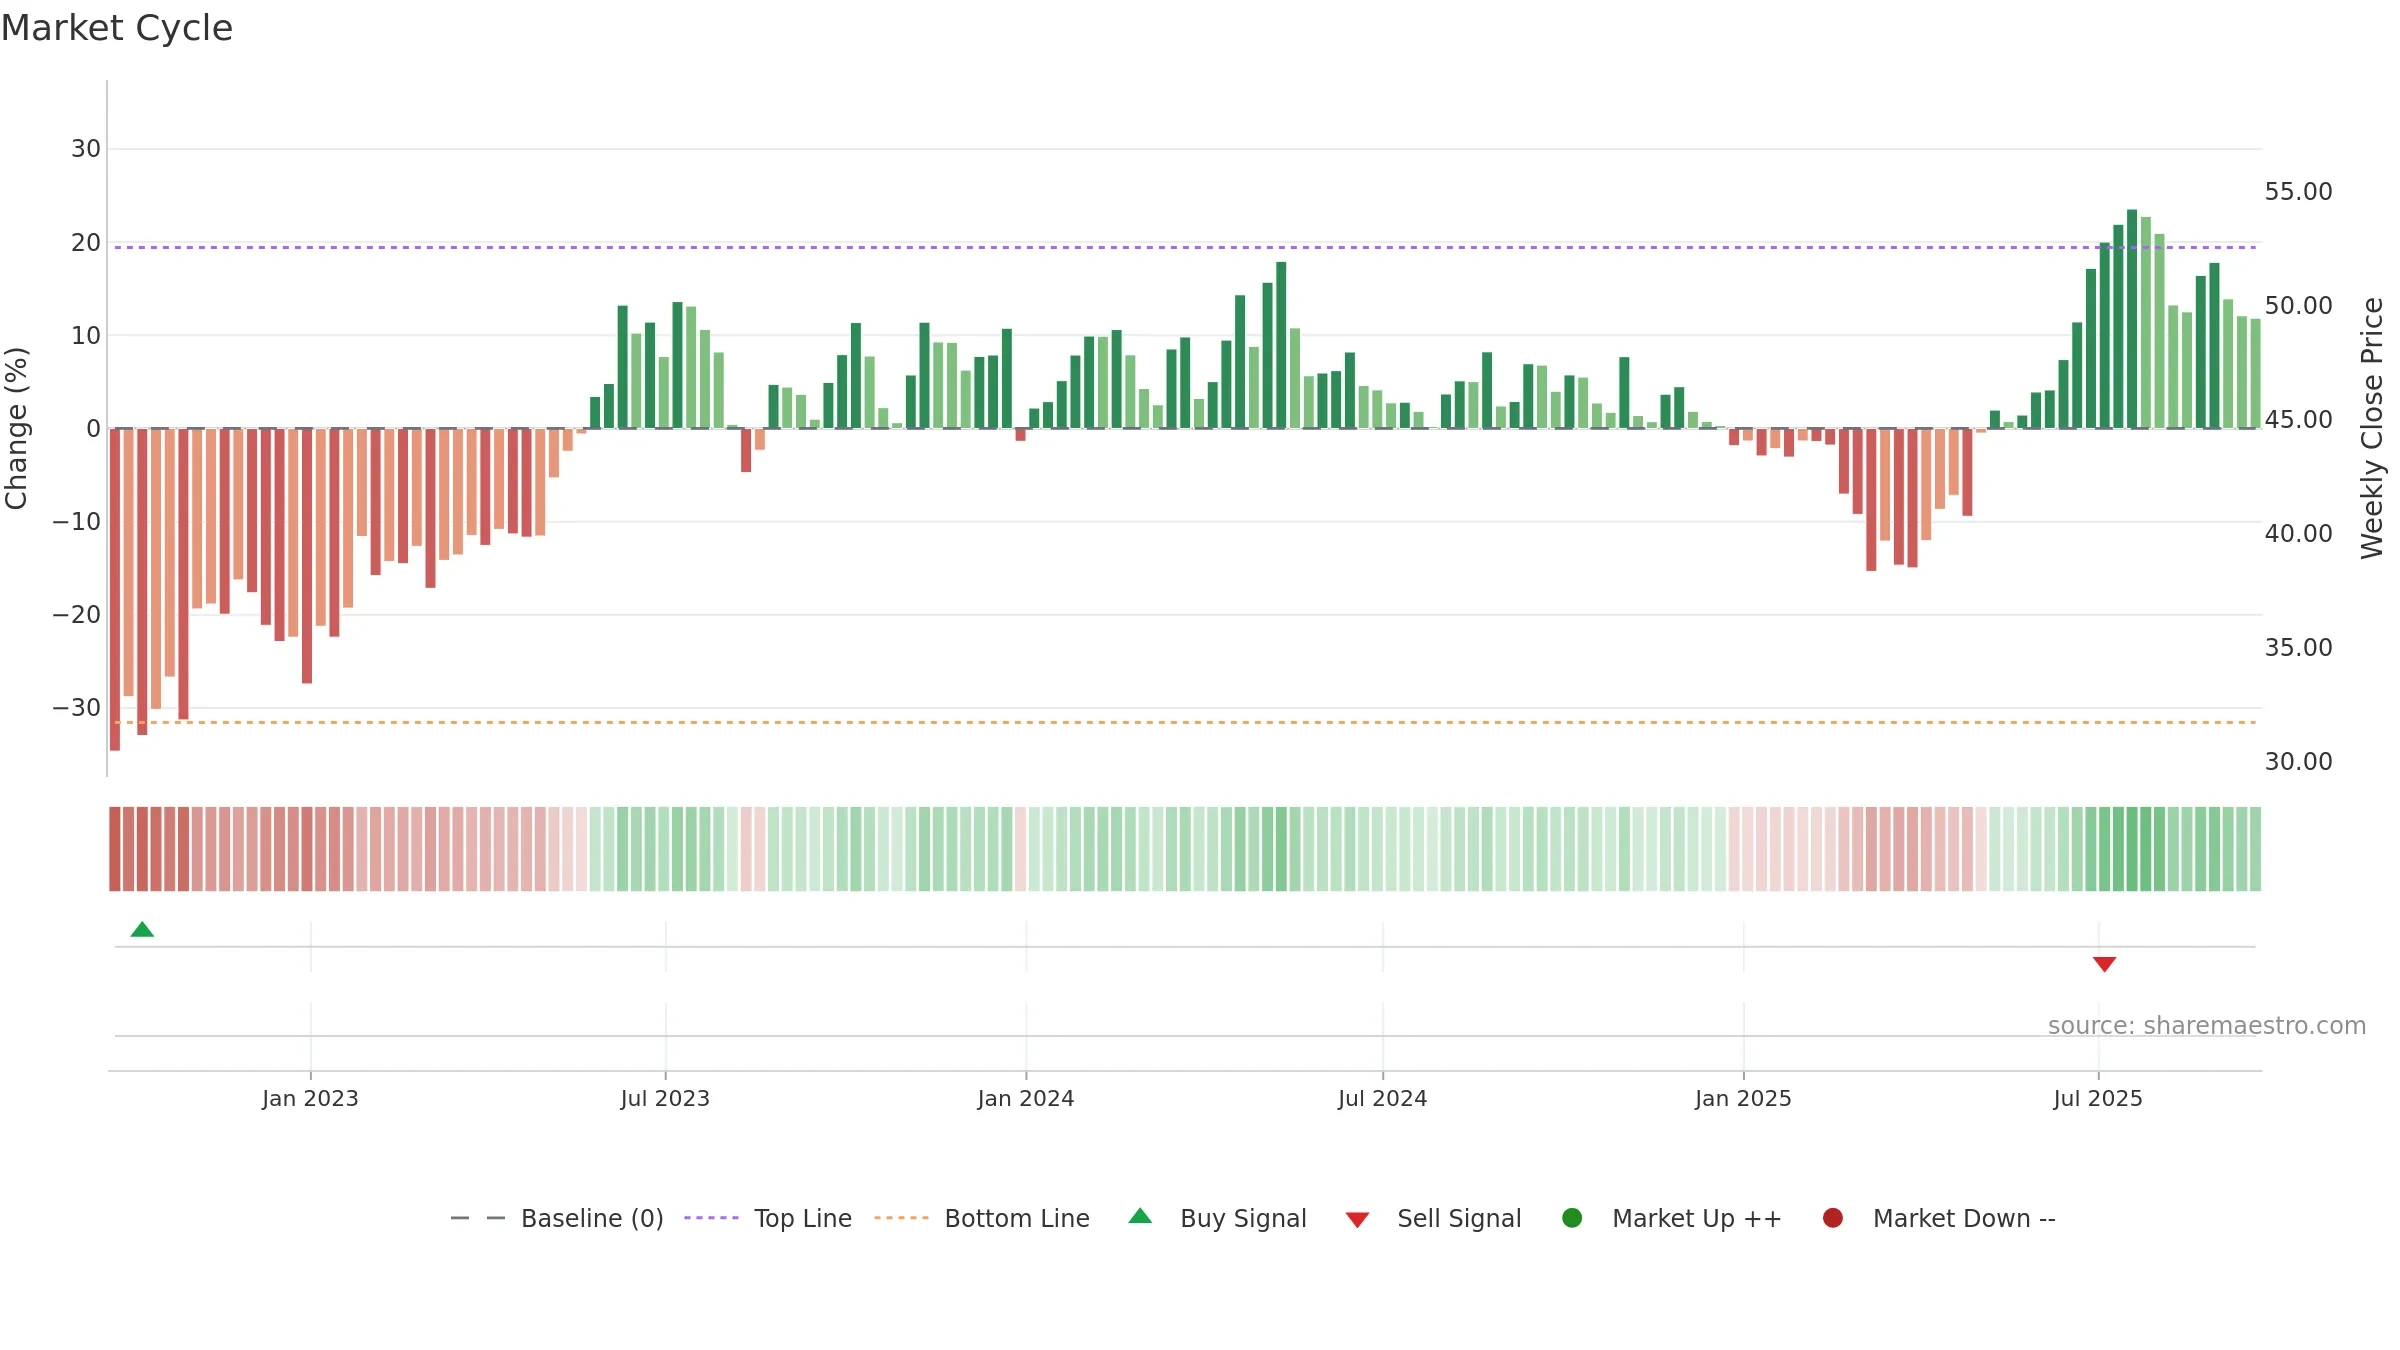The width and height of the screenshot is (2400, 1350).
Task: Click the green triangle icon in legend
Action: pyautogui.click(x=1140, y=1216)
